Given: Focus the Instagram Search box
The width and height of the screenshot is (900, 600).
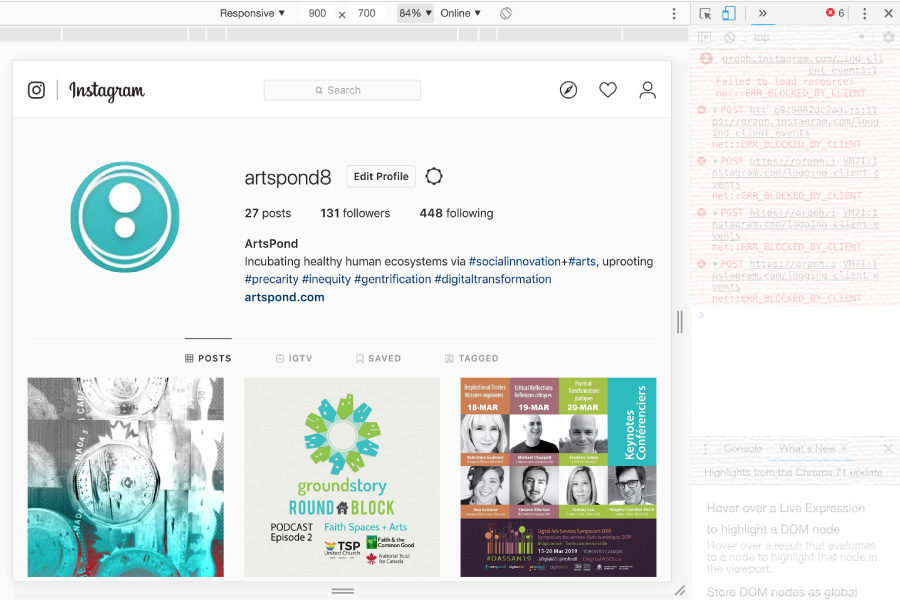Looking at the screenshot, I should click(x=342, y=90).
